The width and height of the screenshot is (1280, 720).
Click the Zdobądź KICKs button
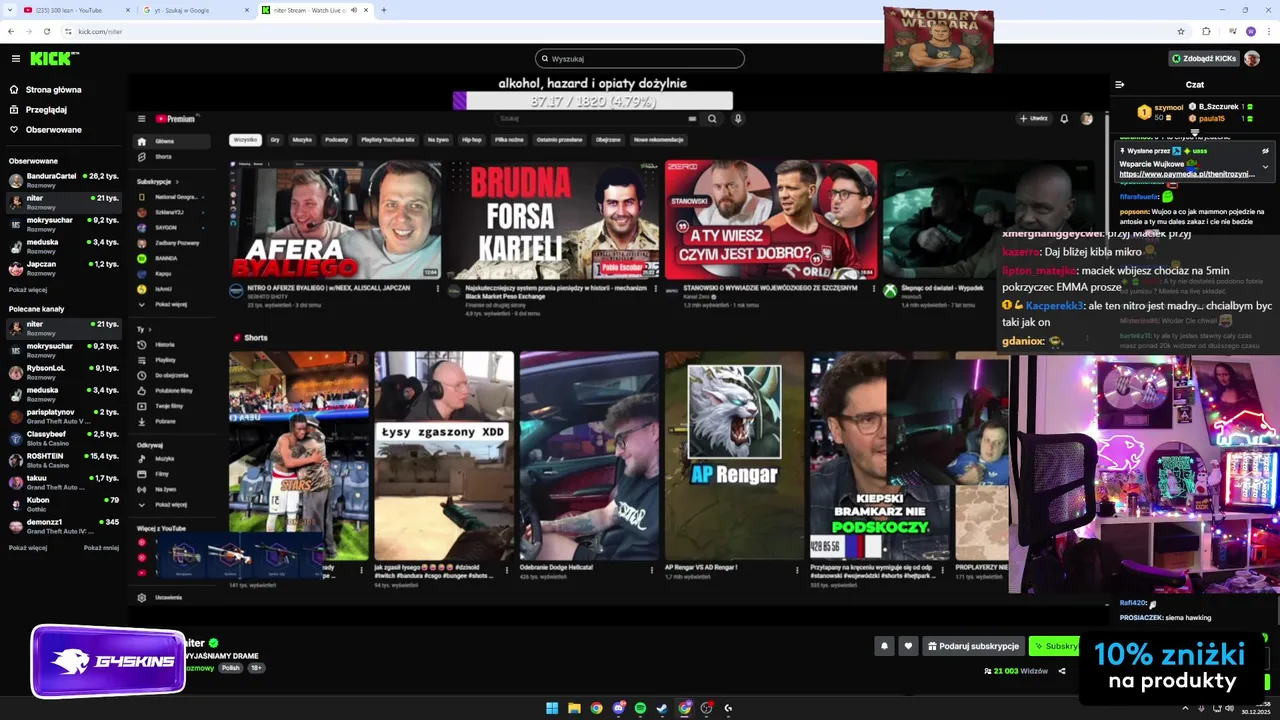1204,59
